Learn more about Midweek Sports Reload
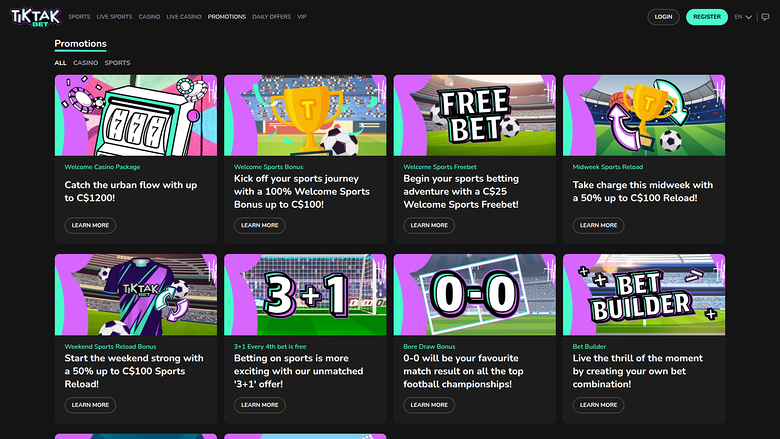Image resolution: width=780 pixels, height=439 pixels. [x=598, y=225]
